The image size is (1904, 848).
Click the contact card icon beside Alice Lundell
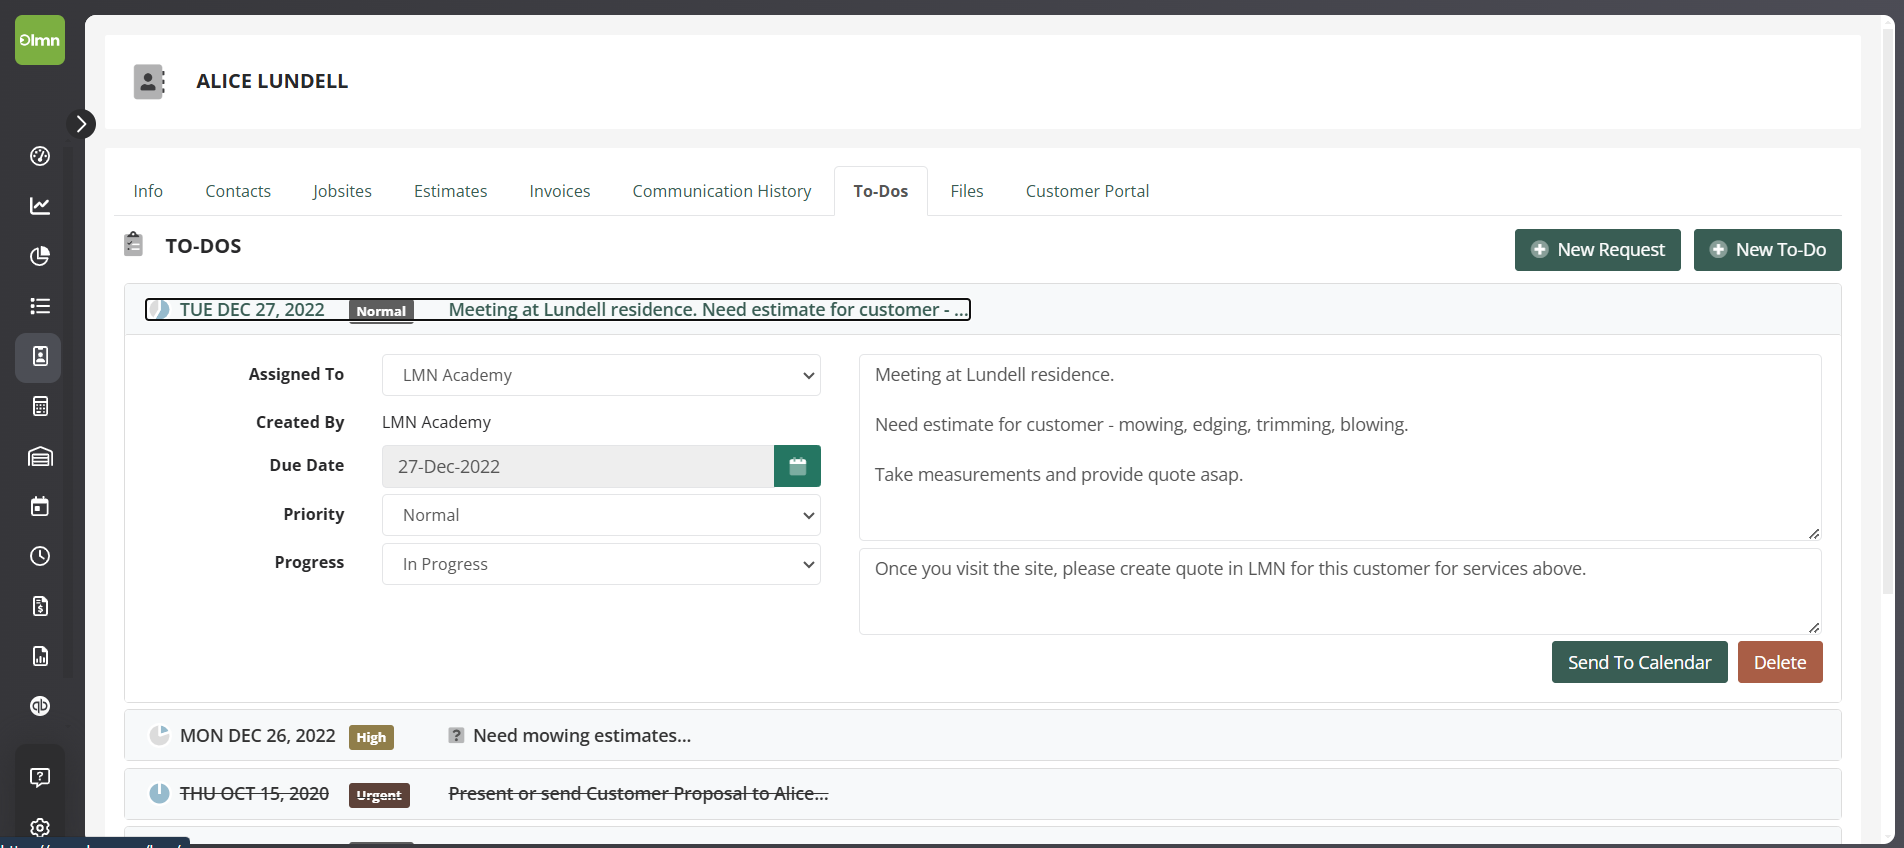(149, 82)
